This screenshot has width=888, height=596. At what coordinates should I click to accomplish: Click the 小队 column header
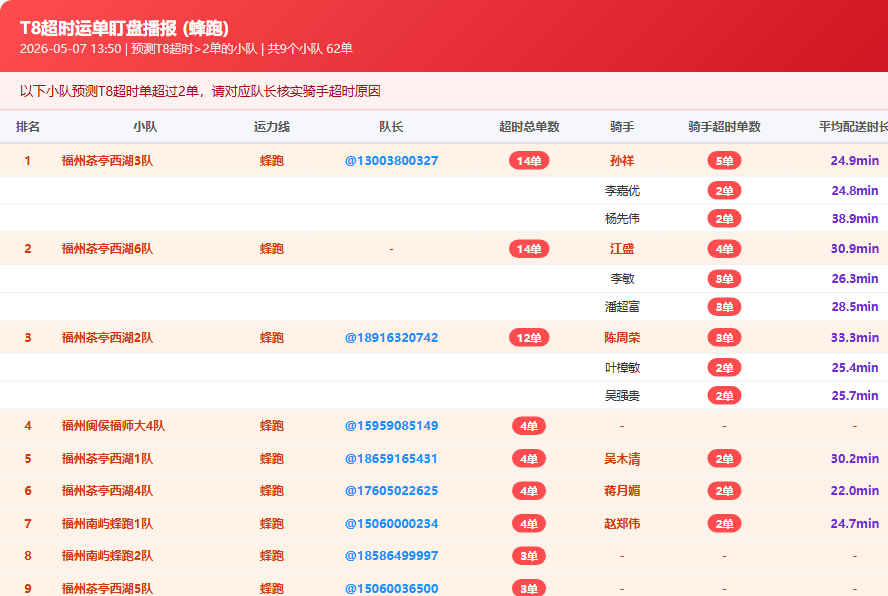(145, 127)
